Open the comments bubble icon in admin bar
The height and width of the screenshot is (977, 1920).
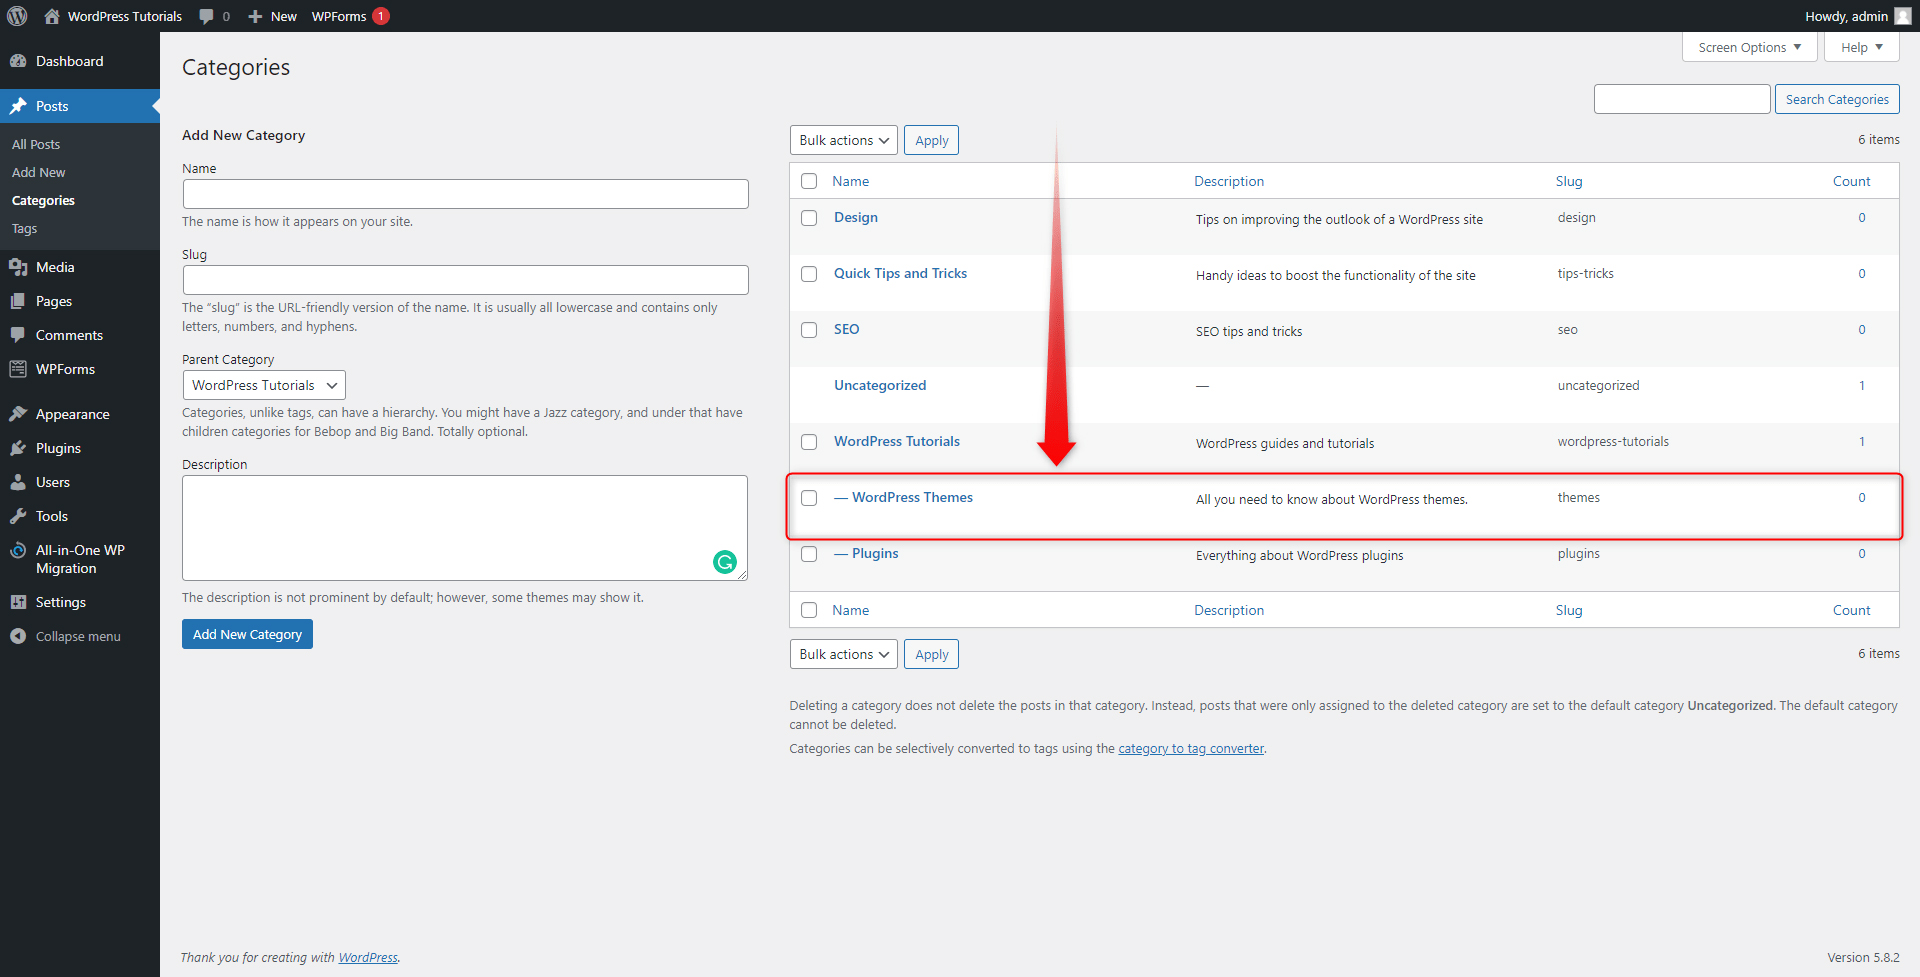point(206,16)
